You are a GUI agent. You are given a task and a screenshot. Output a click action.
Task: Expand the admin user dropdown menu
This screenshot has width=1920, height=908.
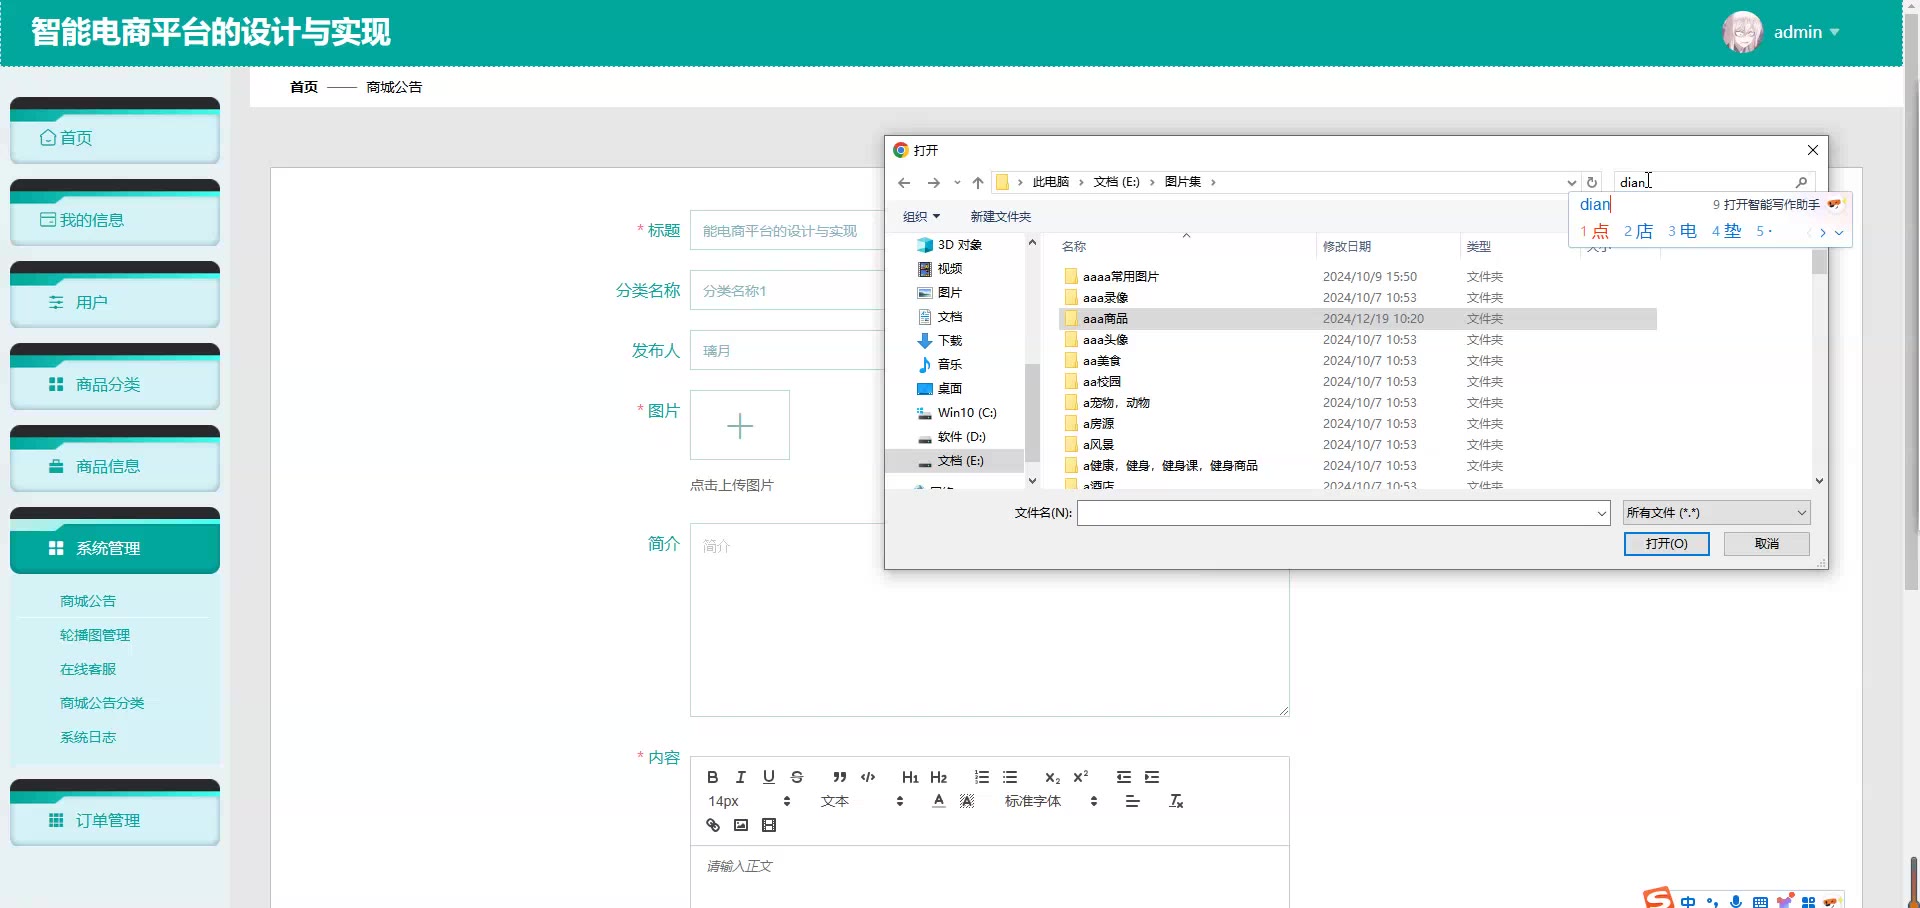1805,32
